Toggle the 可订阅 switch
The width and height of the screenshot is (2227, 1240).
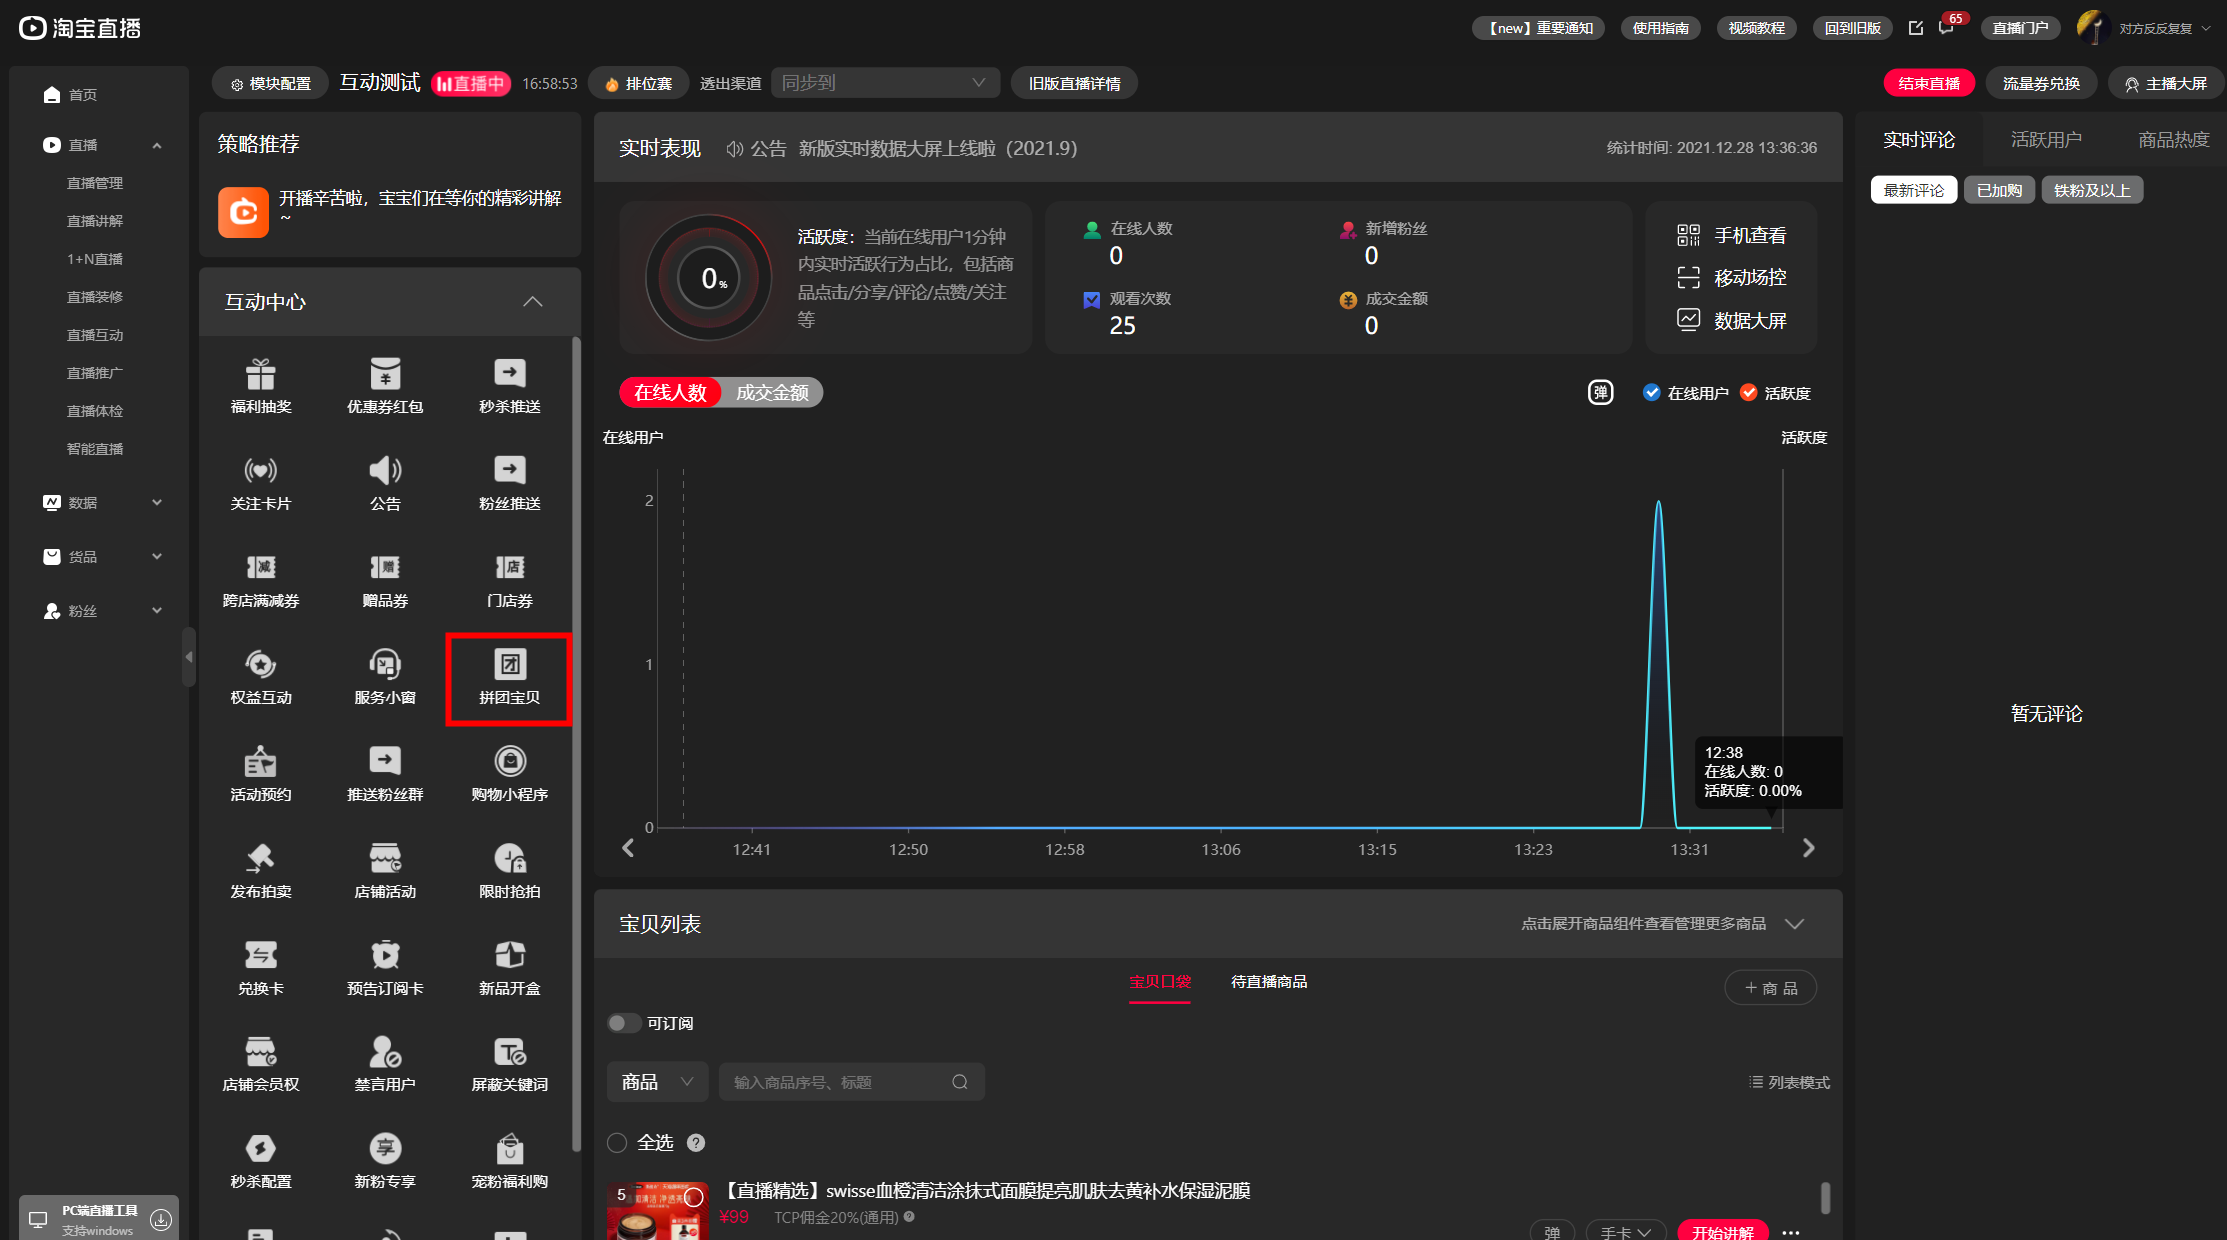624,1023
